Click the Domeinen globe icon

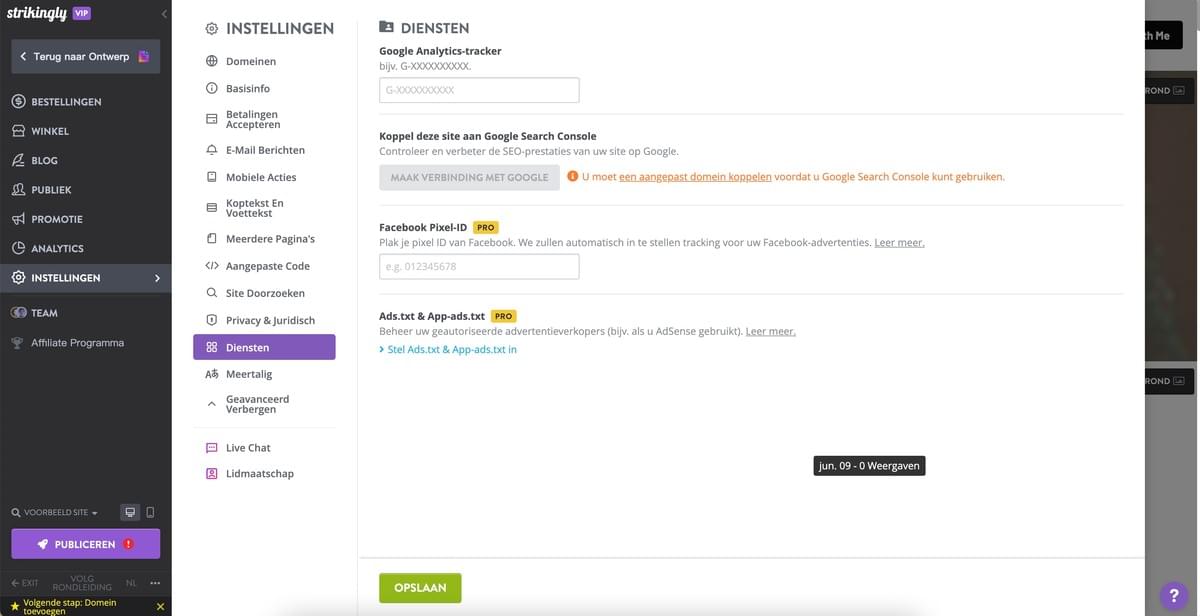[x=212, y=61]
